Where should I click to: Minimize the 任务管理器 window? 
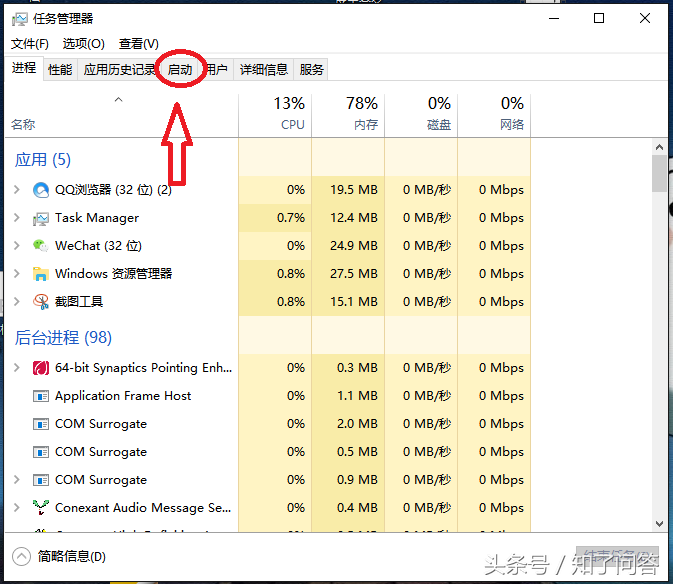pos(554,18)
